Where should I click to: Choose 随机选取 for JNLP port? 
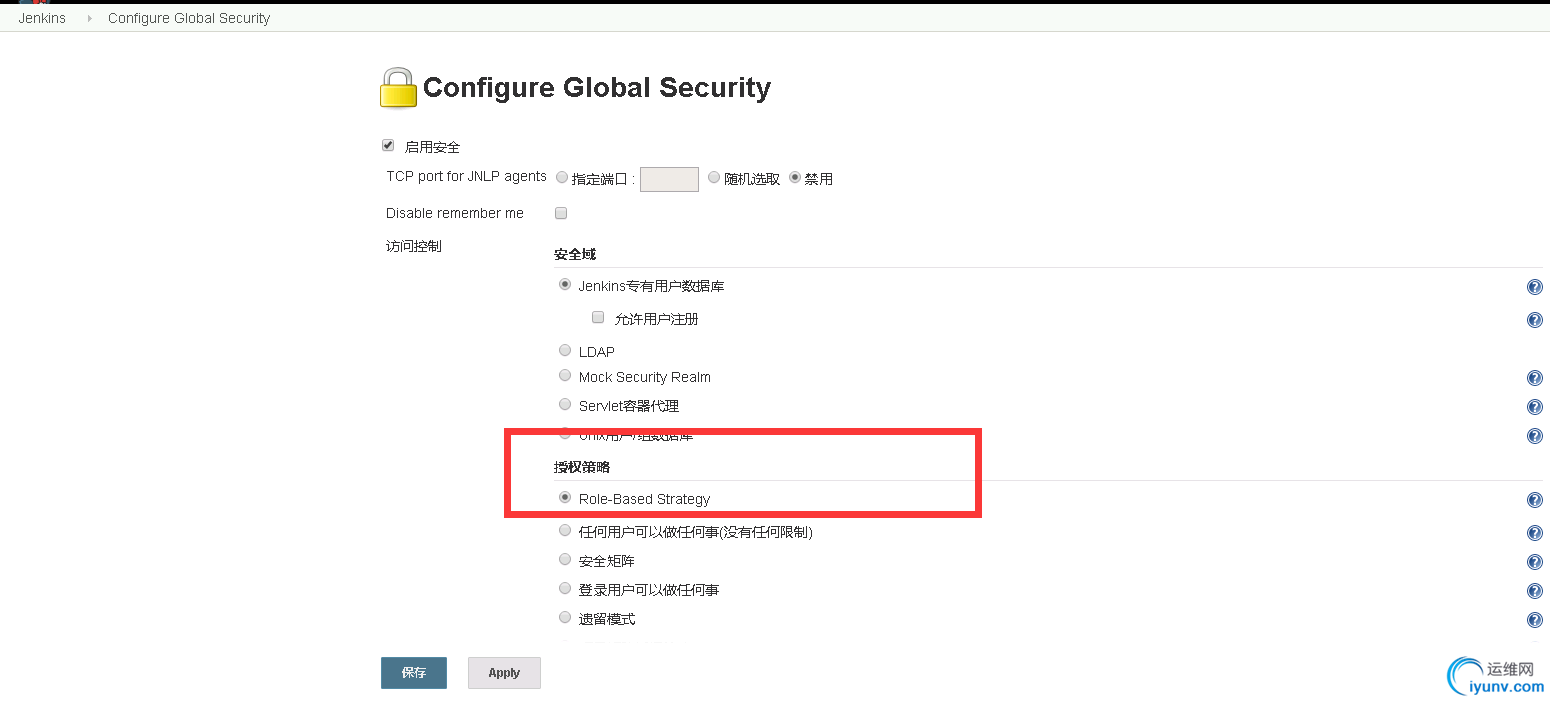point(714,177)
